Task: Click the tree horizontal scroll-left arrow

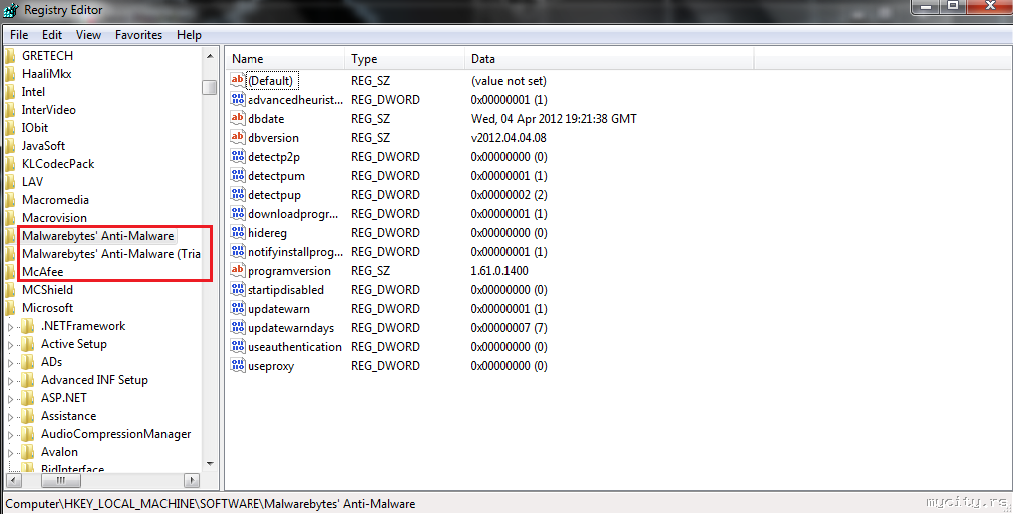Action: (x=14, y=480)
